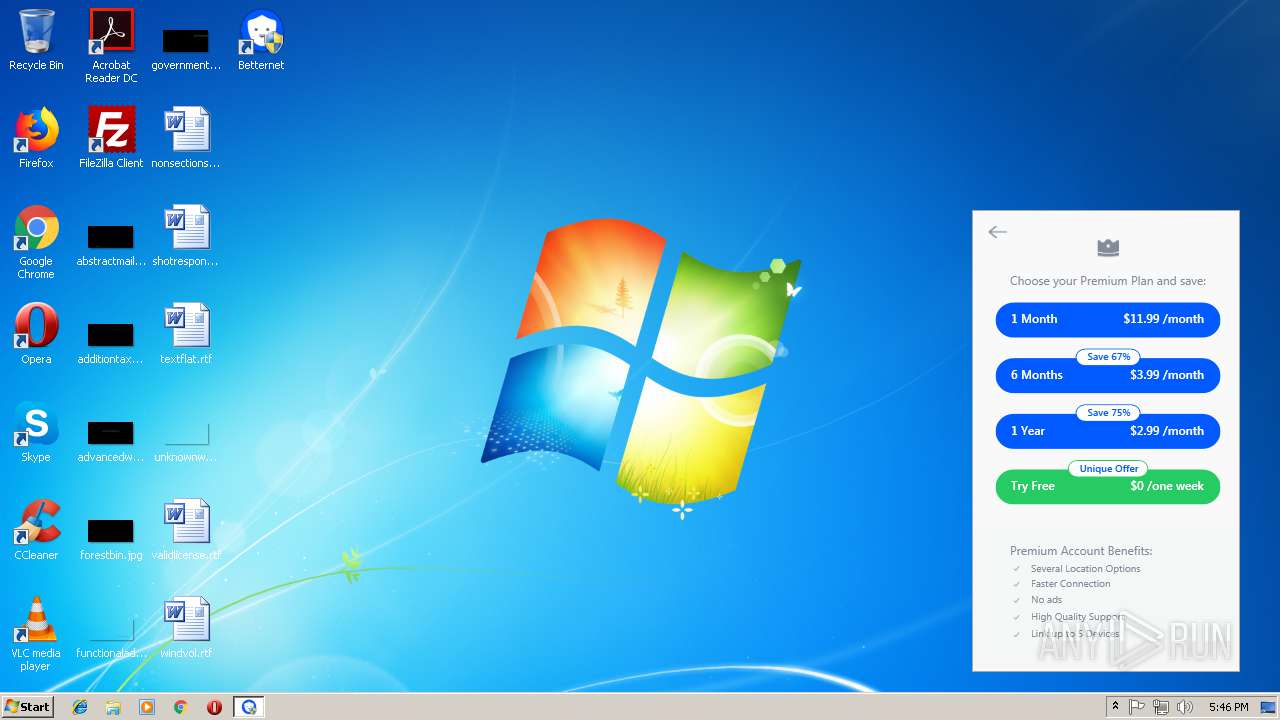Open the CCleaner desktop shortcut
1280x720 pixels.
[x=36, y=531]
